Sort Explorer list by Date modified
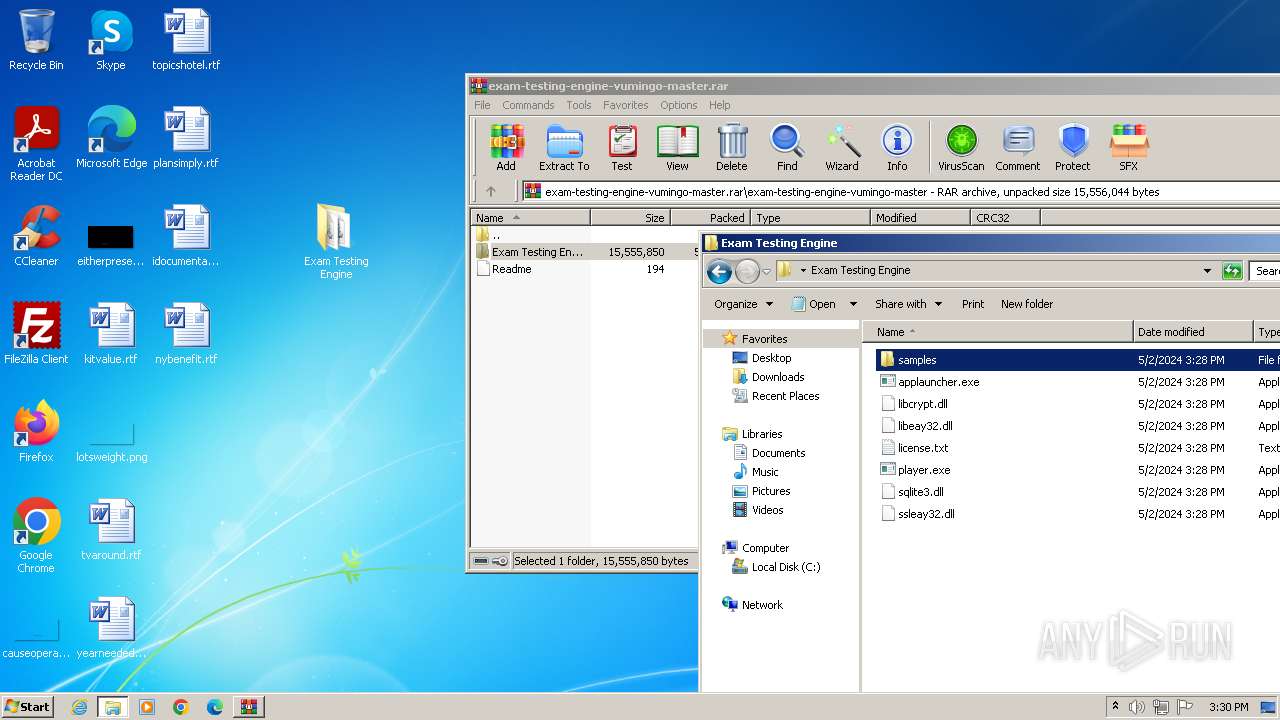Image resolution: width=1280 pixels, height=720 pixels. tap(1193, 332)
